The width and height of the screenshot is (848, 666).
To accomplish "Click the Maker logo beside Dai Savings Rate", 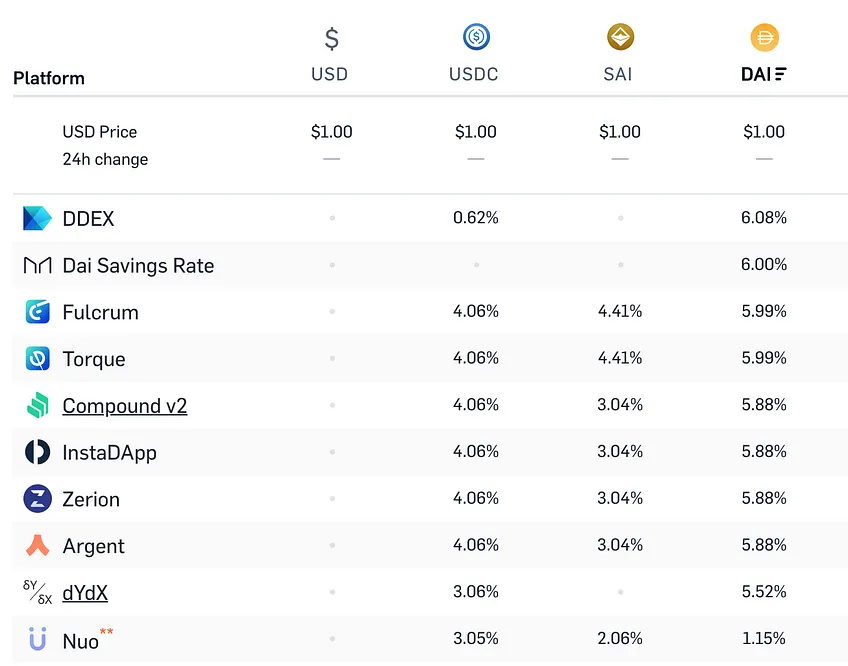I will point(37,265).
